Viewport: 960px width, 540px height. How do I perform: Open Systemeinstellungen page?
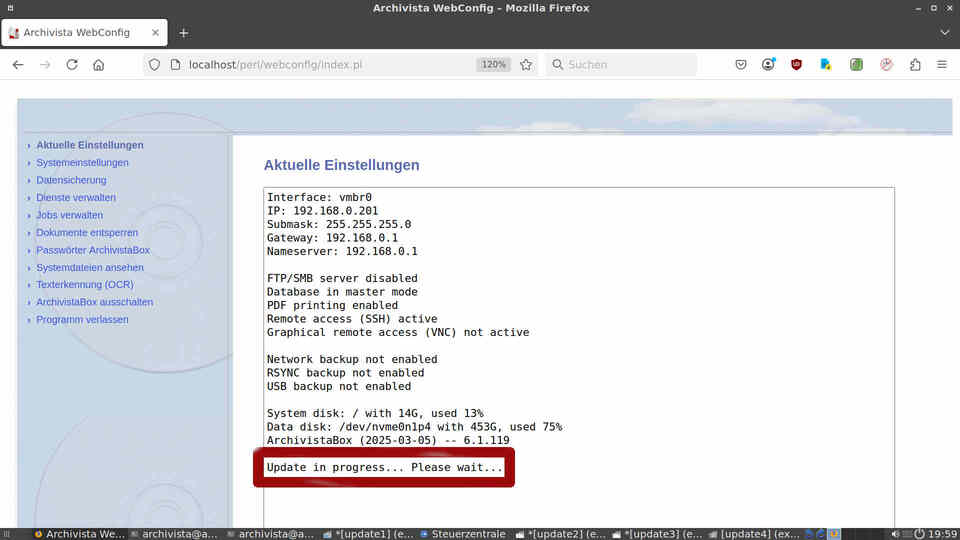(82, 163)
